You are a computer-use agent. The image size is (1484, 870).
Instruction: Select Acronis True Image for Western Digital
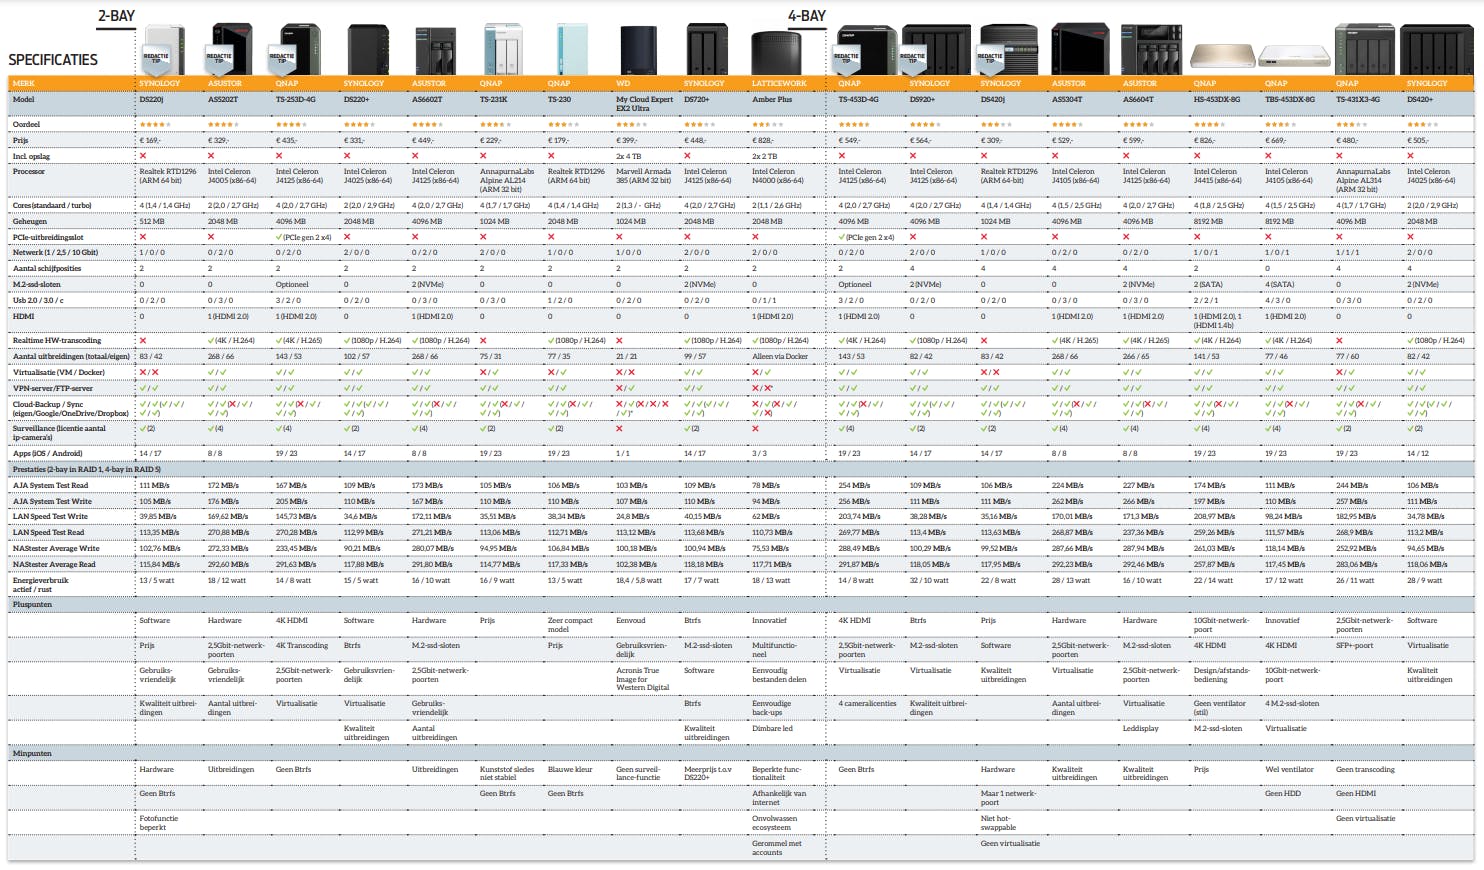point(643,679)
